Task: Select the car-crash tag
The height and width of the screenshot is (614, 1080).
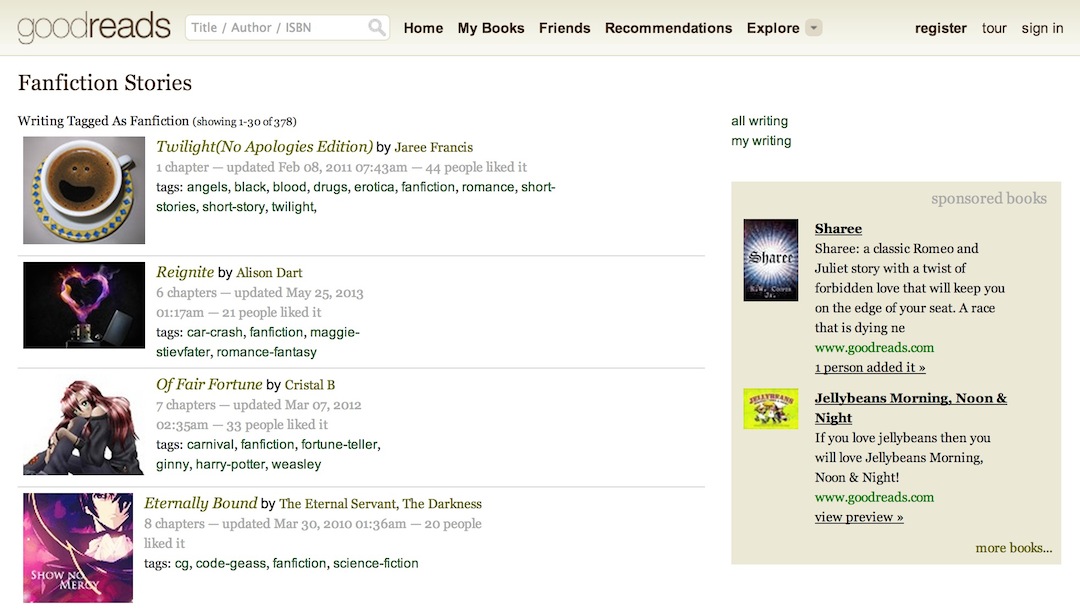Action: pos(214,332)
